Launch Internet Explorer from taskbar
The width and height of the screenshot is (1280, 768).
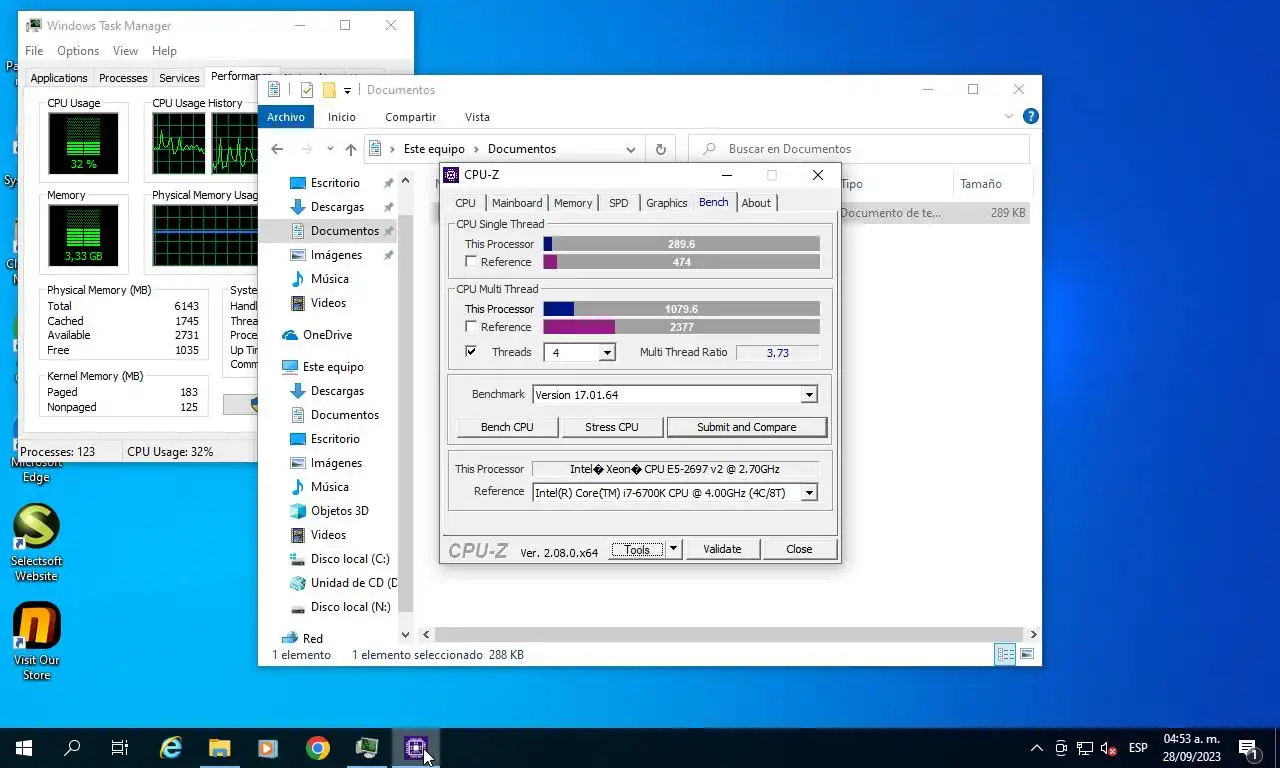click(x=171, y=748)
